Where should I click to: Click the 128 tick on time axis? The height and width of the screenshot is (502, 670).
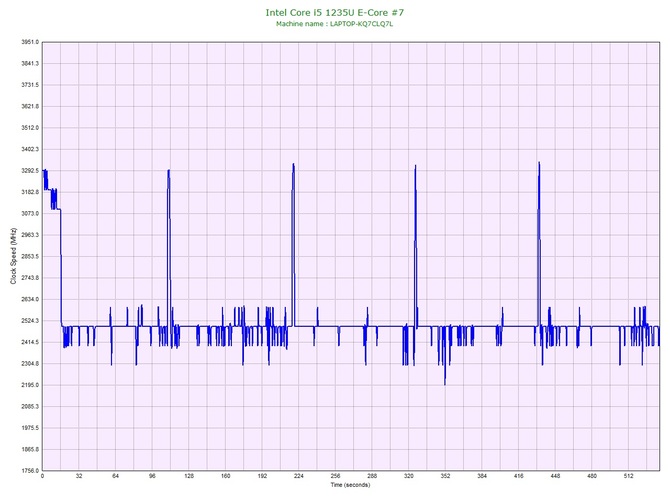click(x=189, y=476)
